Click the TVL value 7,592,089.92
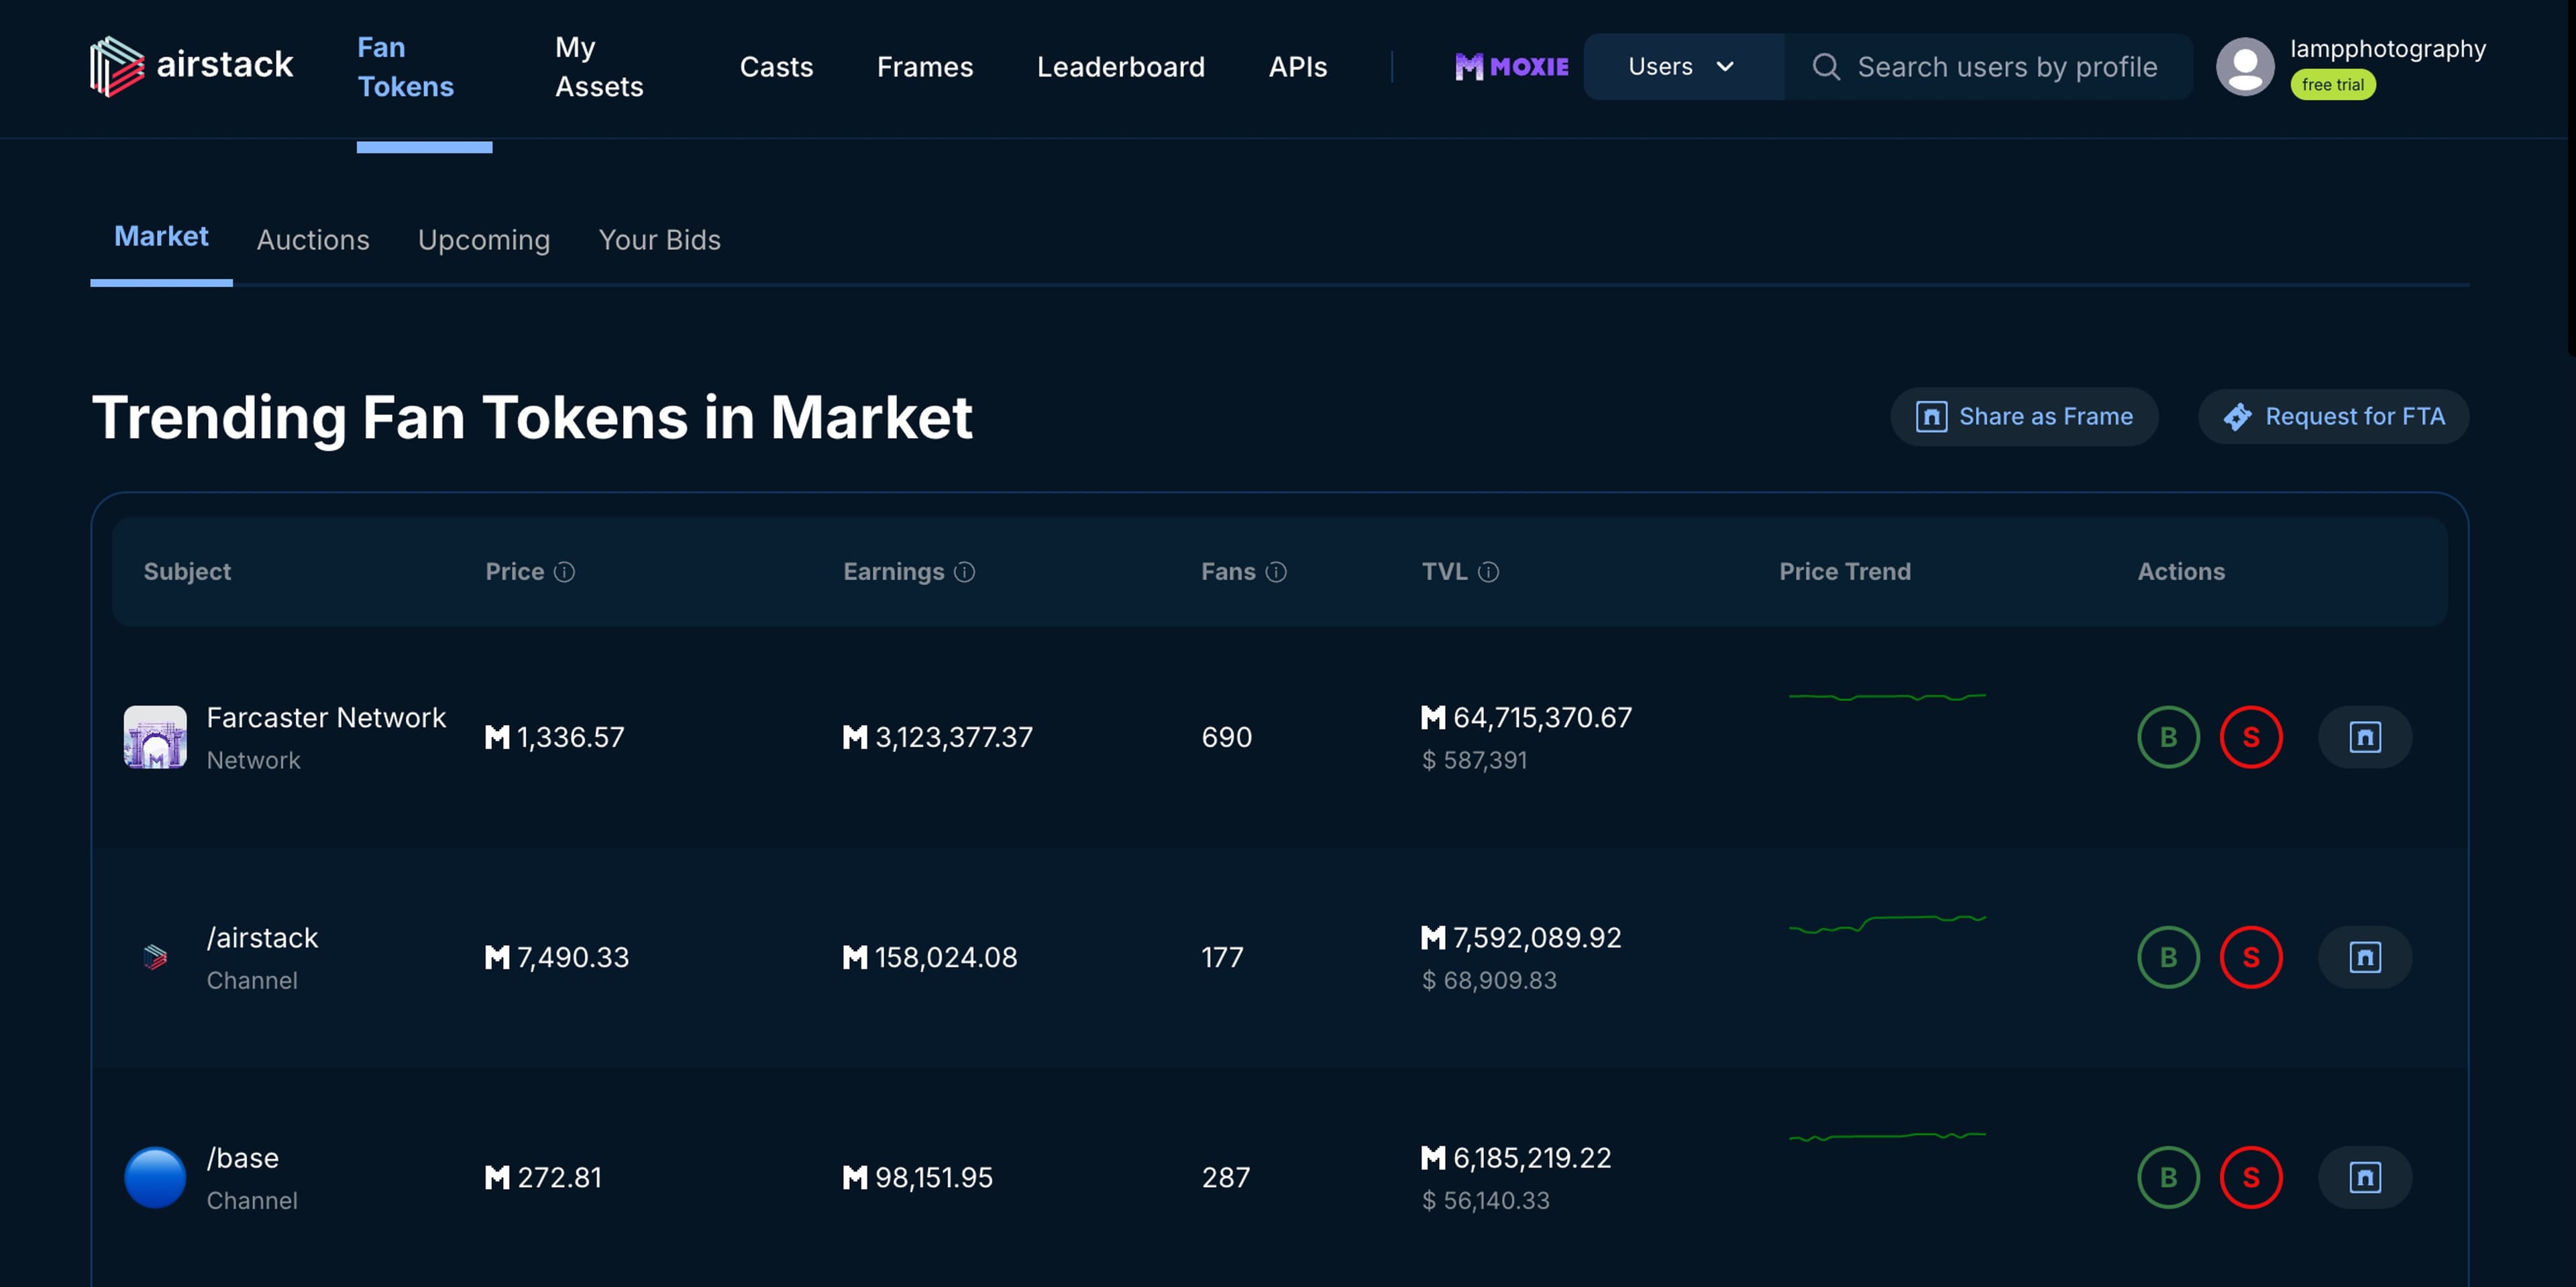The width and height of the screenshot is (2576, 1287). click(x=1537, y=937)
